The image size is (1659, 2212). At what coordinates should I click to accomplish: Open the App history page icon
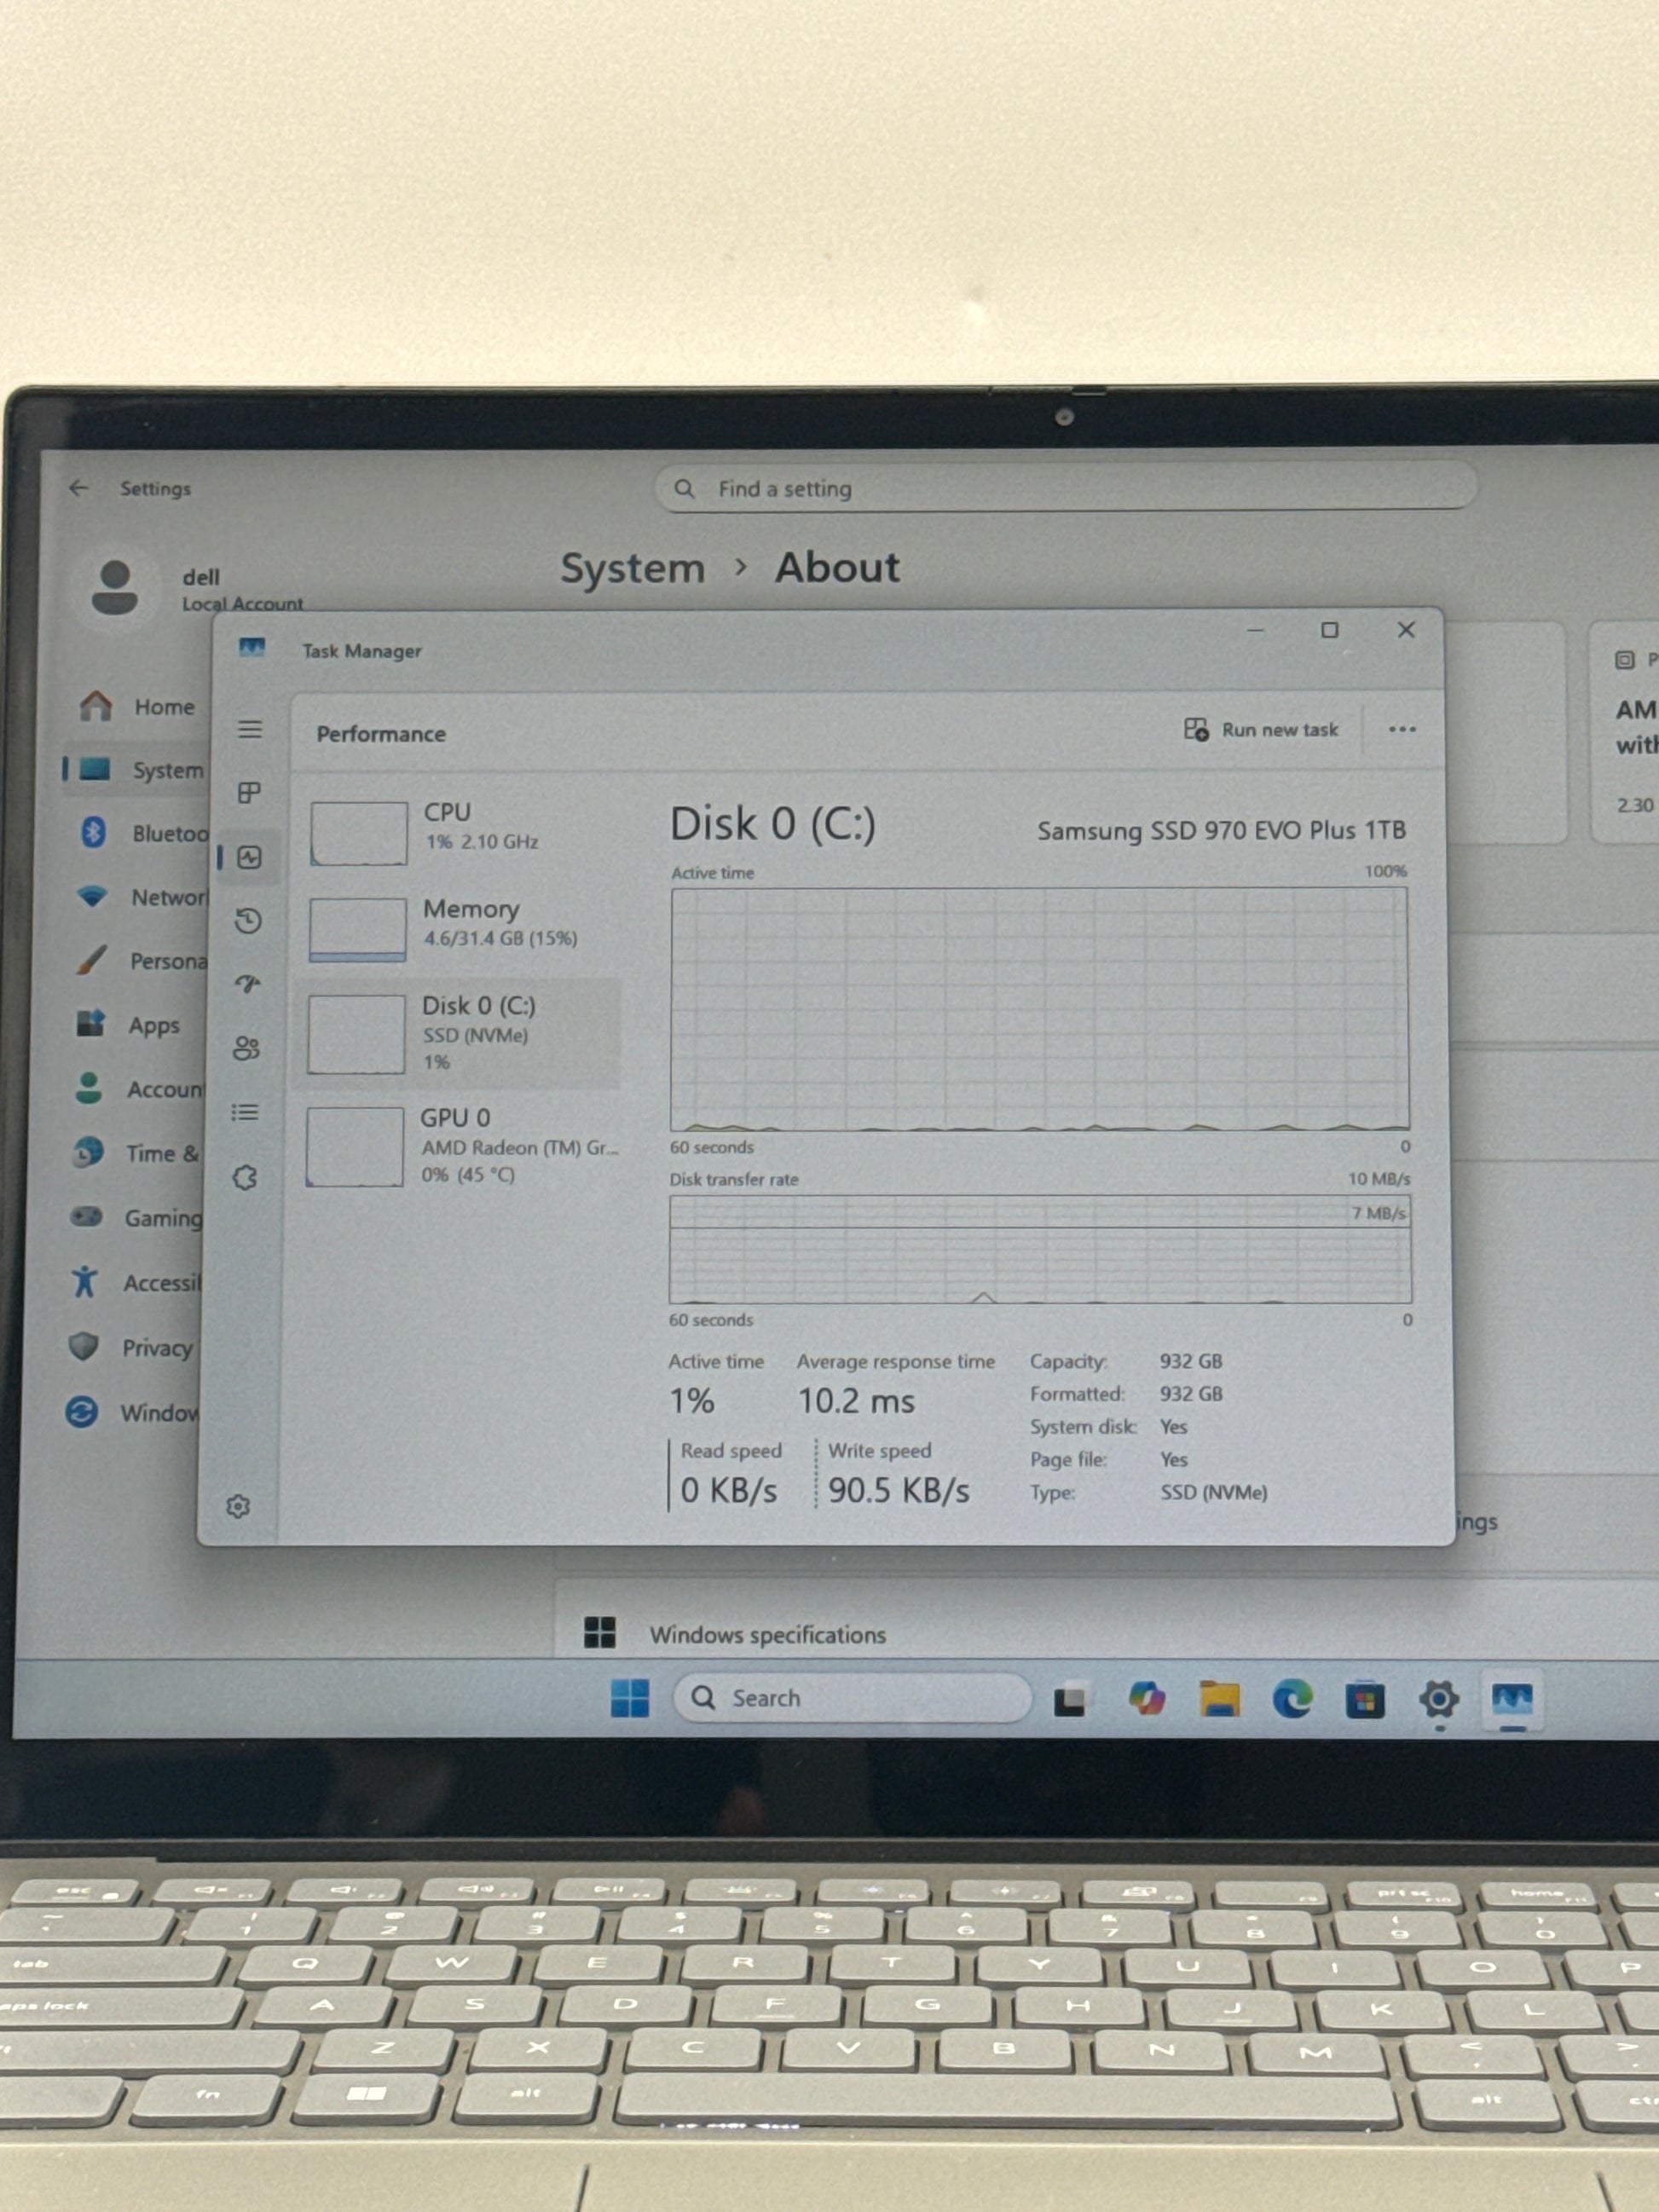[x=248, y=921]
